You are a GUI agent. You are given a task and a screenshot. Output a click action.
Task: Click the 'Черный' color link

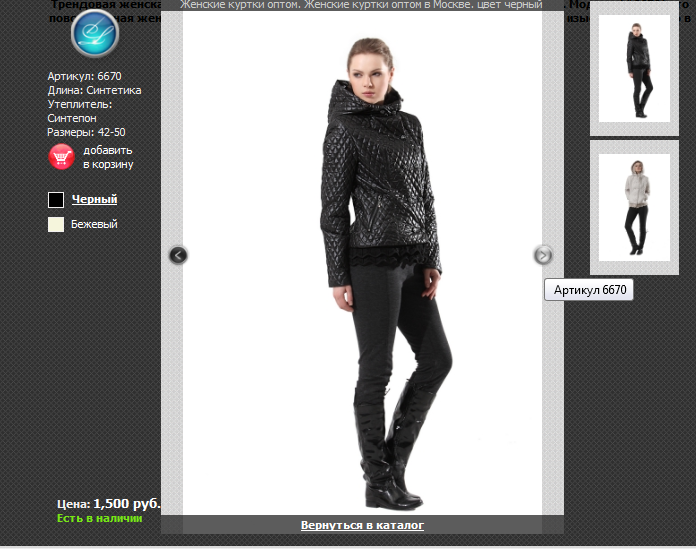tap(94, 199)
